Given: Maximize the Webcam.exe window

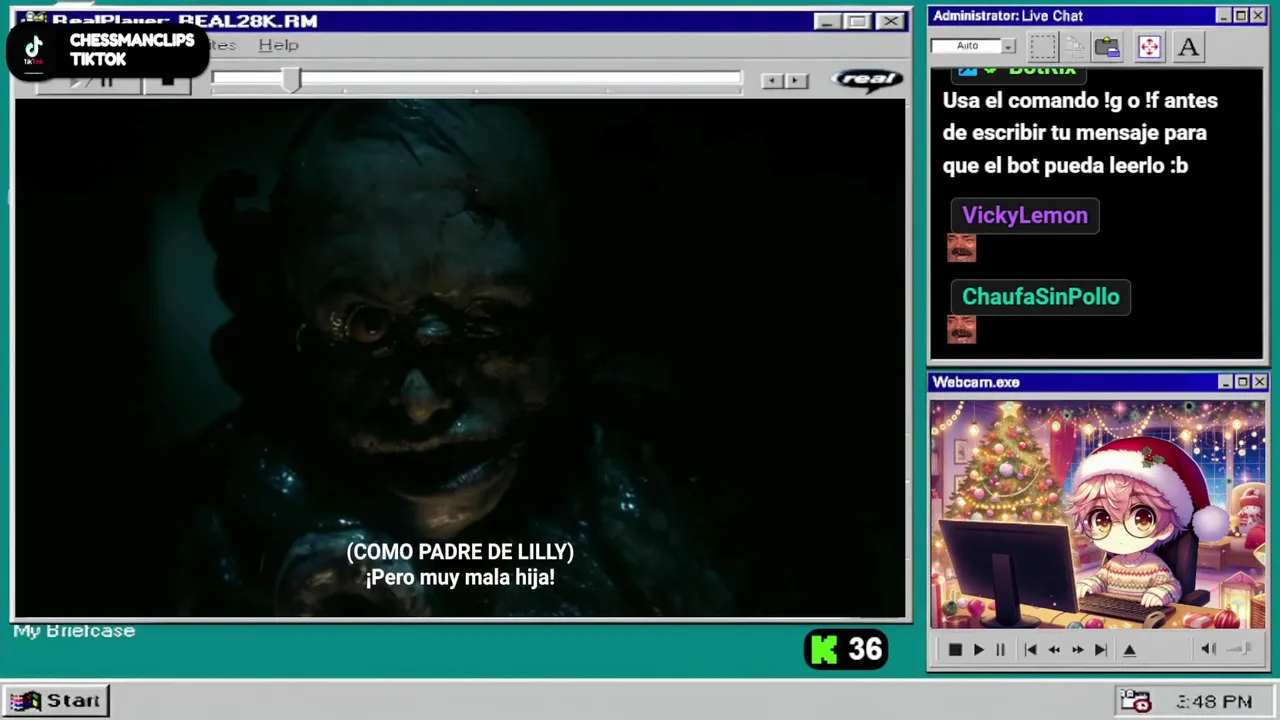Looking at the screenshot, I should coord(1243,382).
